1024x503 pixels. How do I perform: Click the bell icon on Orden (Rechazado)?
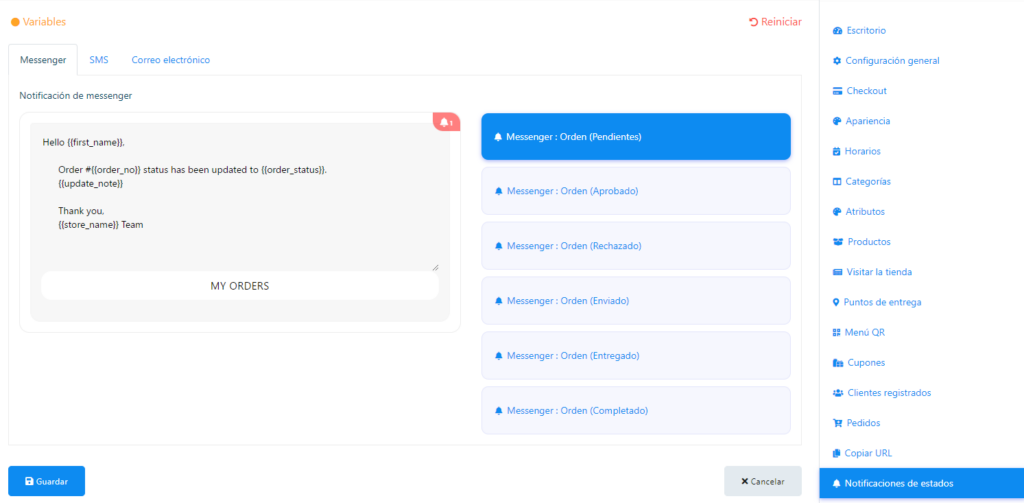498,246
